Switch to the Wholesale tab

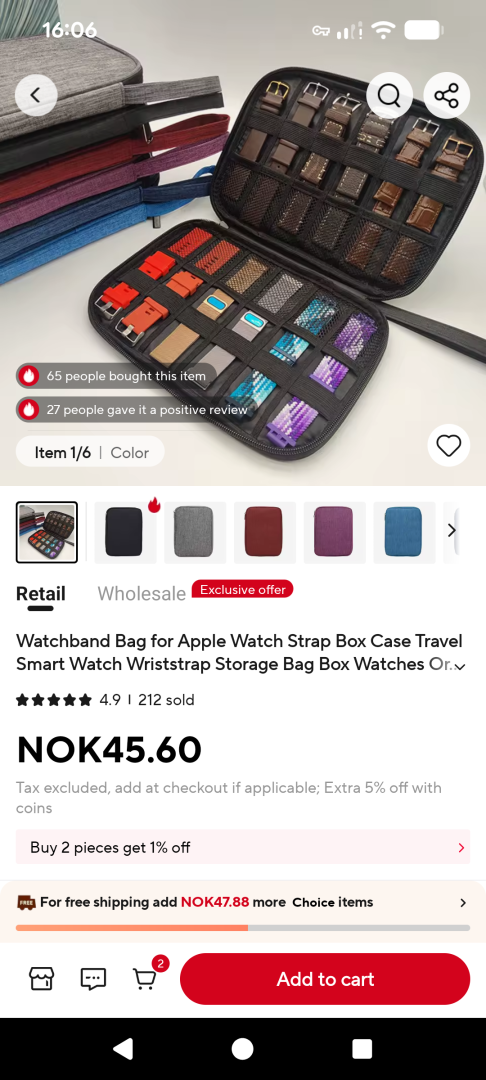pyautogui.click(x=141, y=594)
